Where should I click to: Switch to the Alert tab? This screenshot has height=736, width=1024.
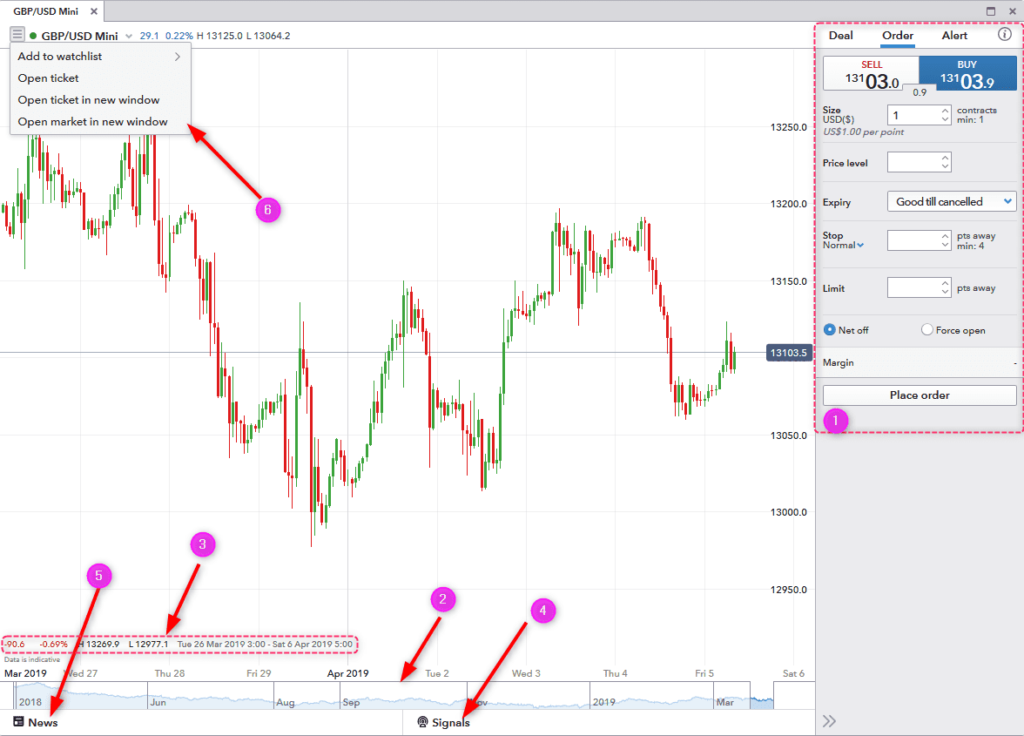(954, 36)
